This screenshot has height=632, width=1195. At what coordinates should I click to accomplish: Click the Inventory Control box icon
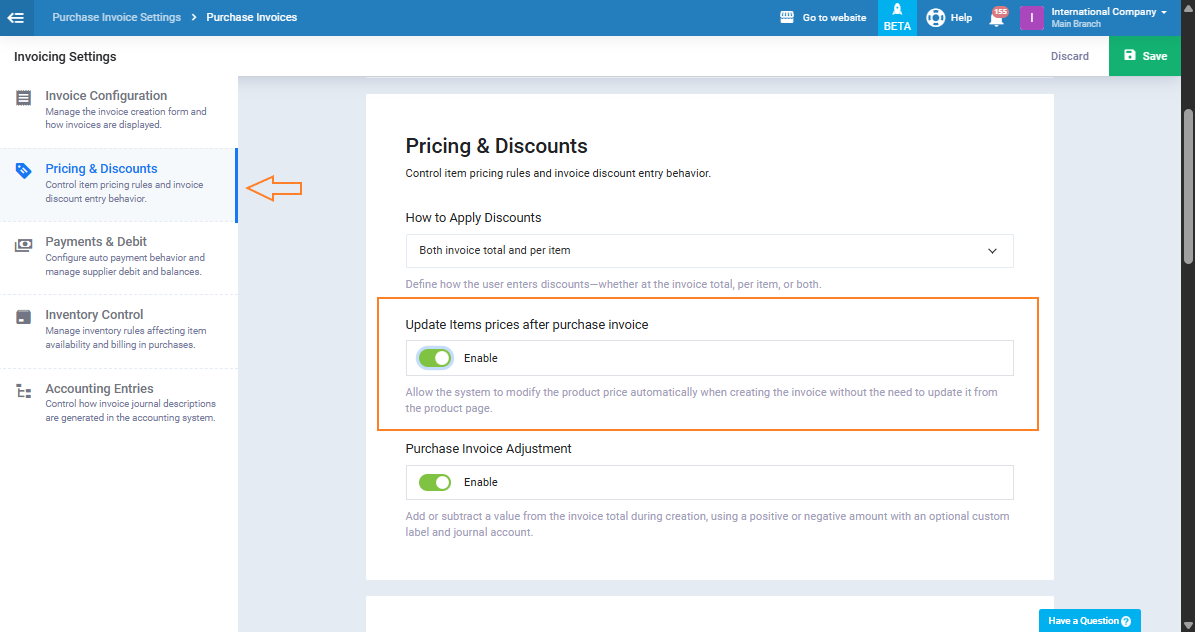(24, 317)
